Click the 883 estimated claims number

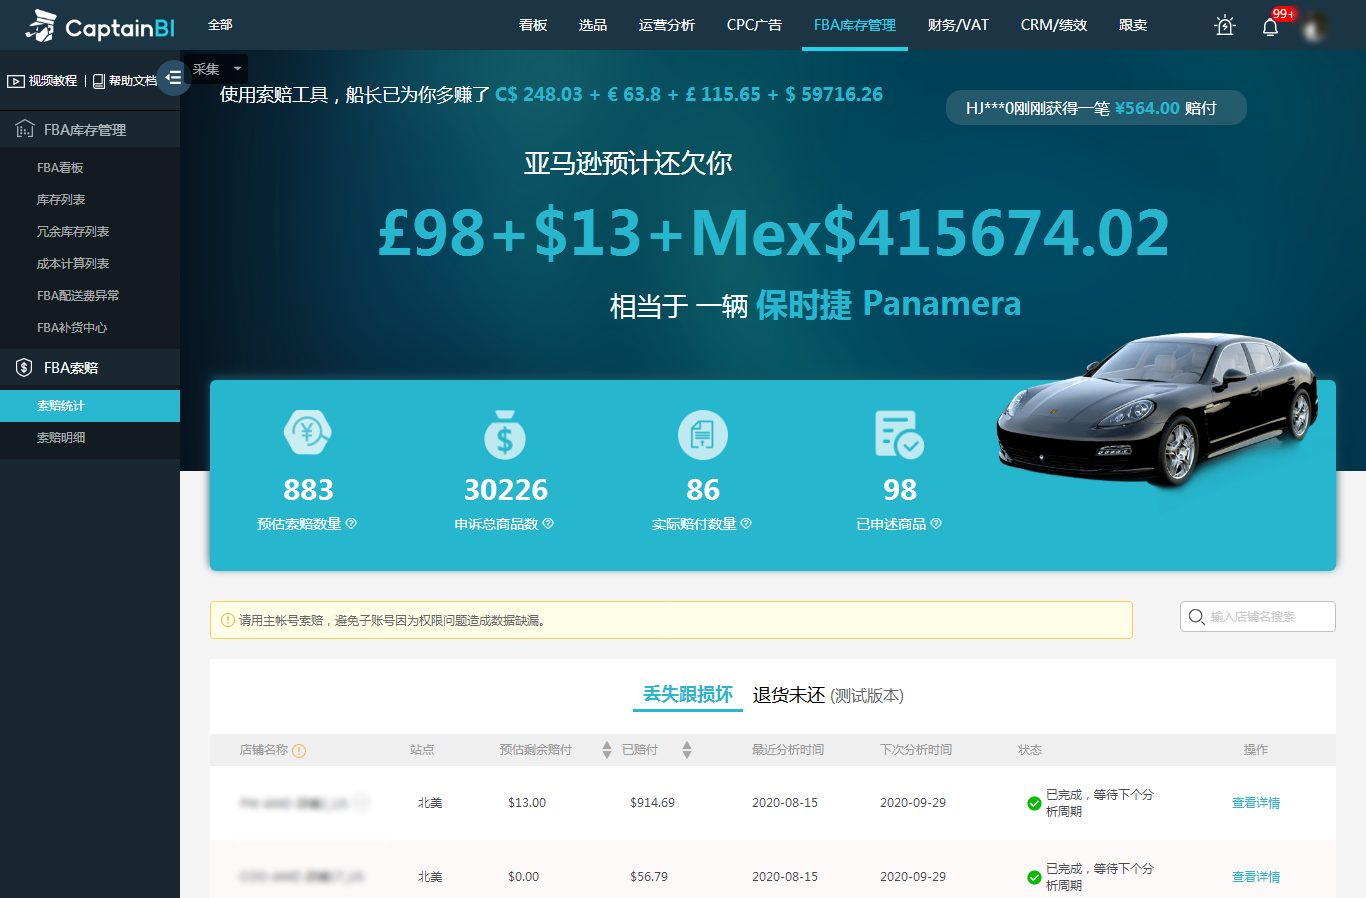pyautogui.click(x=308, y=490)
